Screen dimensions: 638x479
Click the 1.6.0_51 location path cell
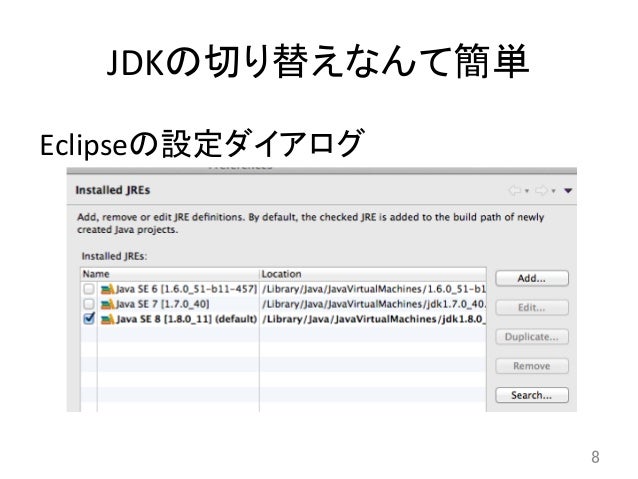(x=374, y=289)
